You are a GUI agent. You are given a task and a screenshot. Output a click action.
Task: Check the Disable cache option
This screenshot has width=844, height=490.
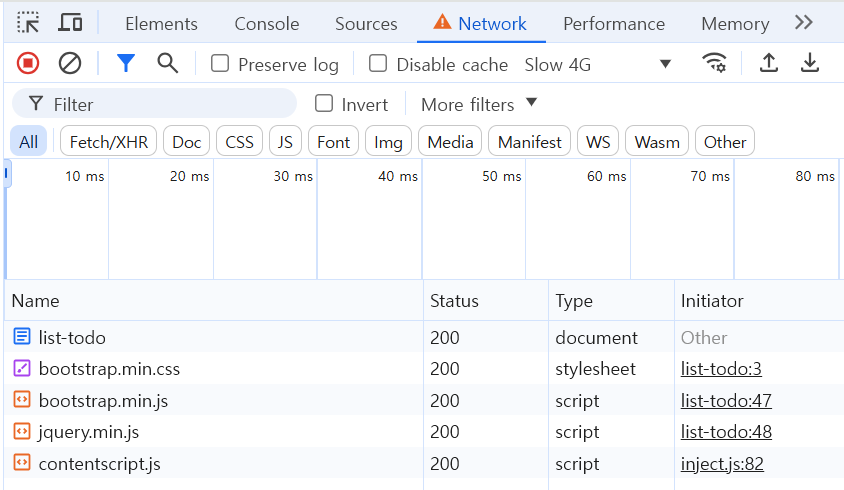click(378, 64)
